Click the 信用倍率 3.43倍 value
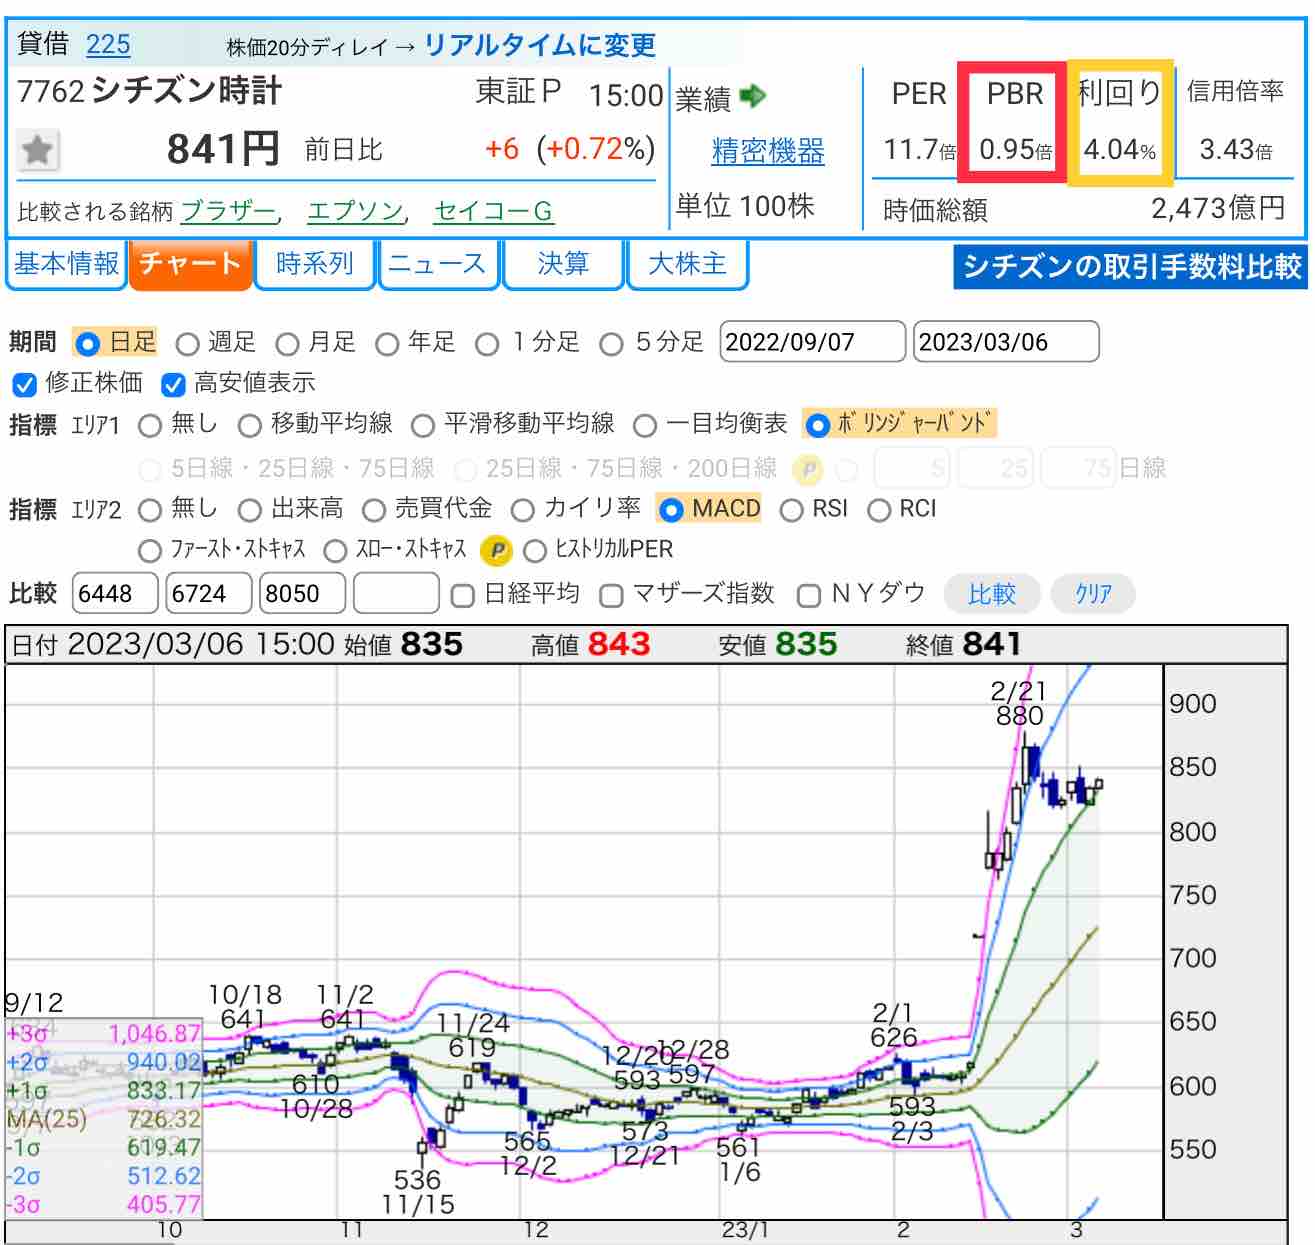1315x1245 pixels. tap(1235, 150)
